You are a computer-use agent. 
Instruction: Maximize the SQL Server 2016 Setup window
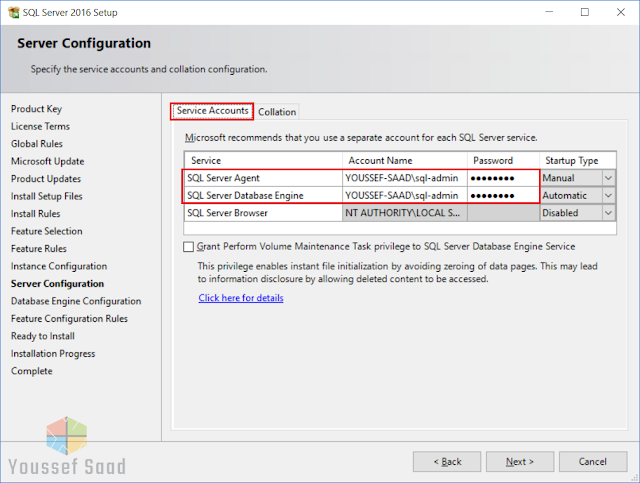point(585,12)
